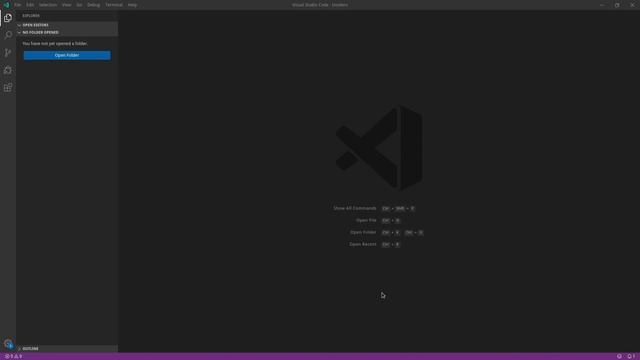Viewport: 640px width, 360px height.
Task: Open the Terminal menu
Action: (x=114, y=5)
